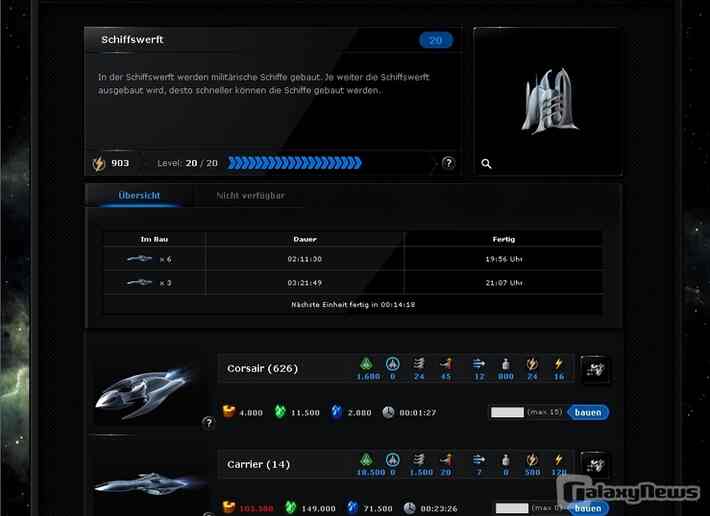Click Corsair's blue circular shield icon
The height and width of the screenshot is (516, 710).
(x=393, y=363)
